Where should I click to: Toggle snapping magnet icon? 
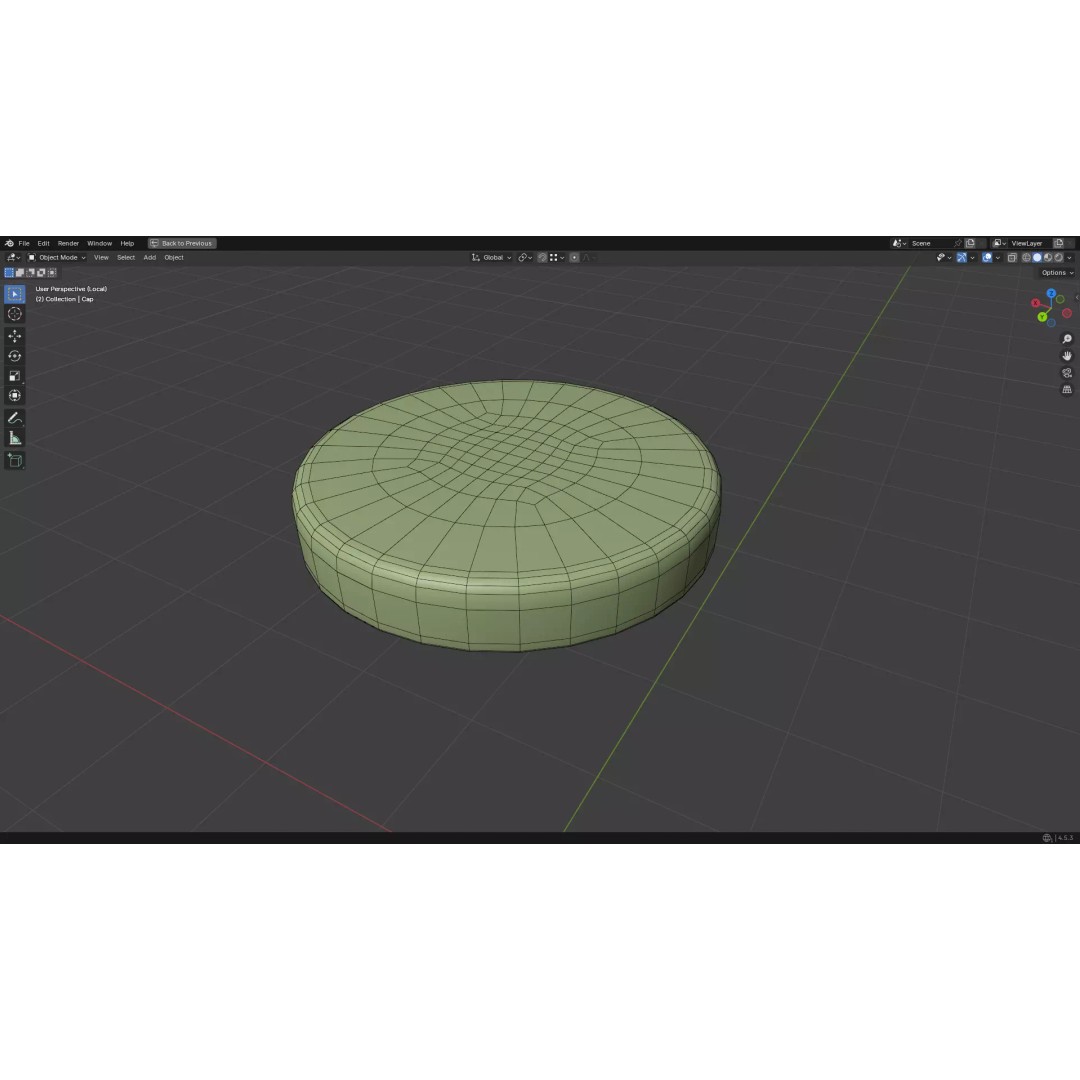pos(543,258)
